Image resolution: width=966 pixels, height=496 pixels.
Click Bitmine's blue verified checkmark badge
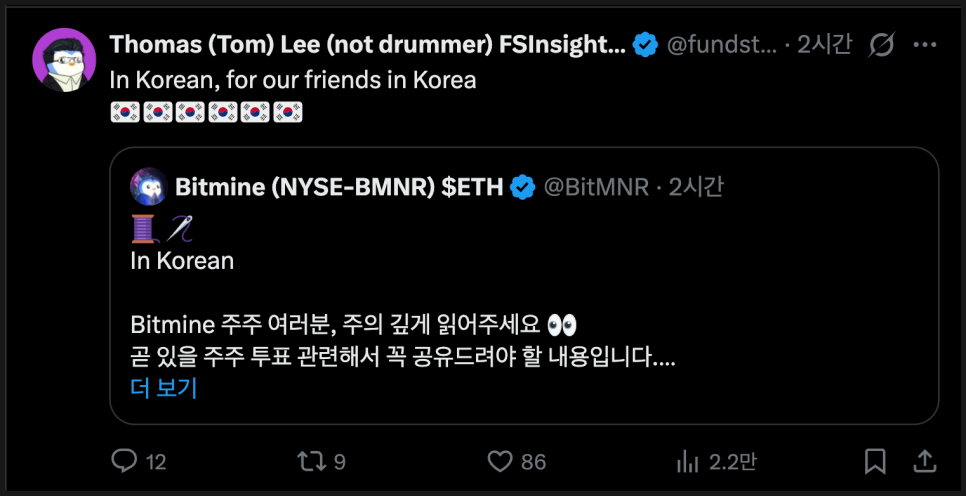pos(522,186)
